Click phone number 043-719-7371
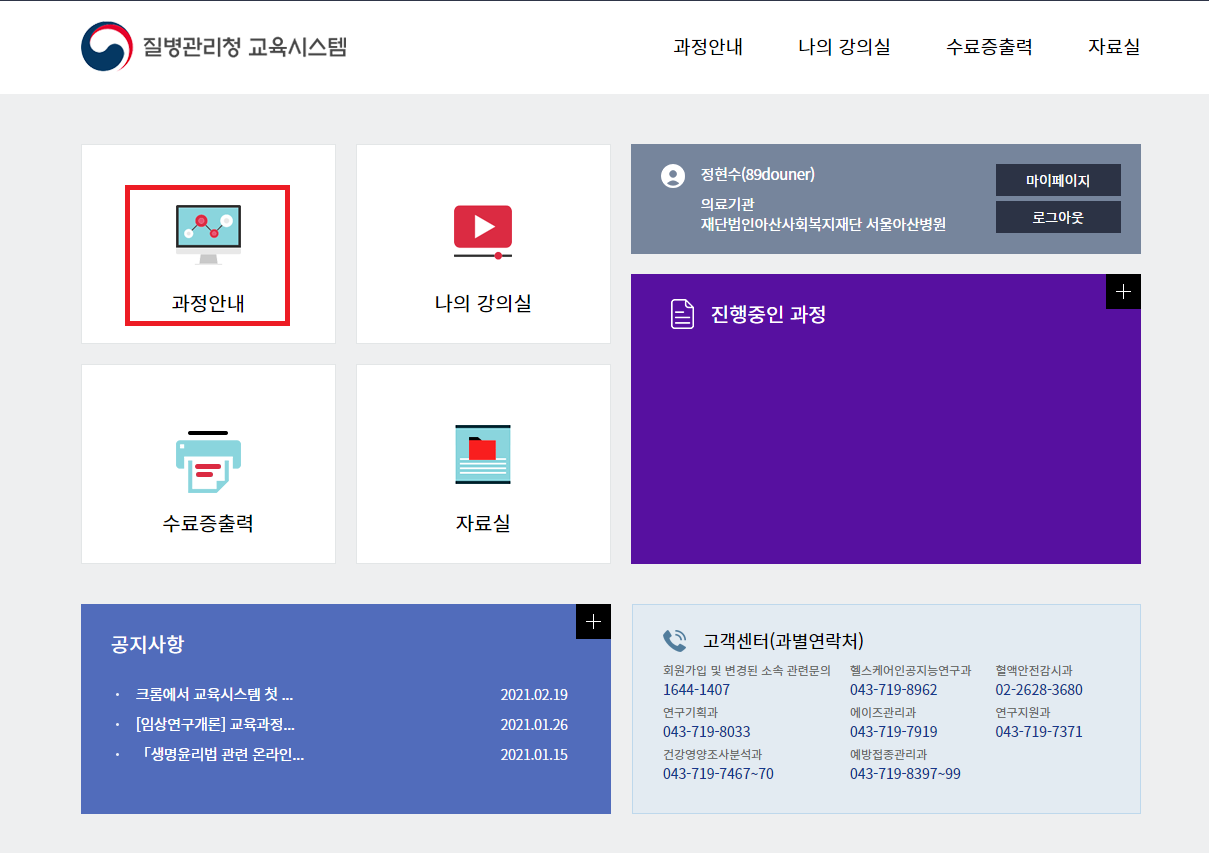Viewport: 1209px width, 853px height. (1039, 732)
